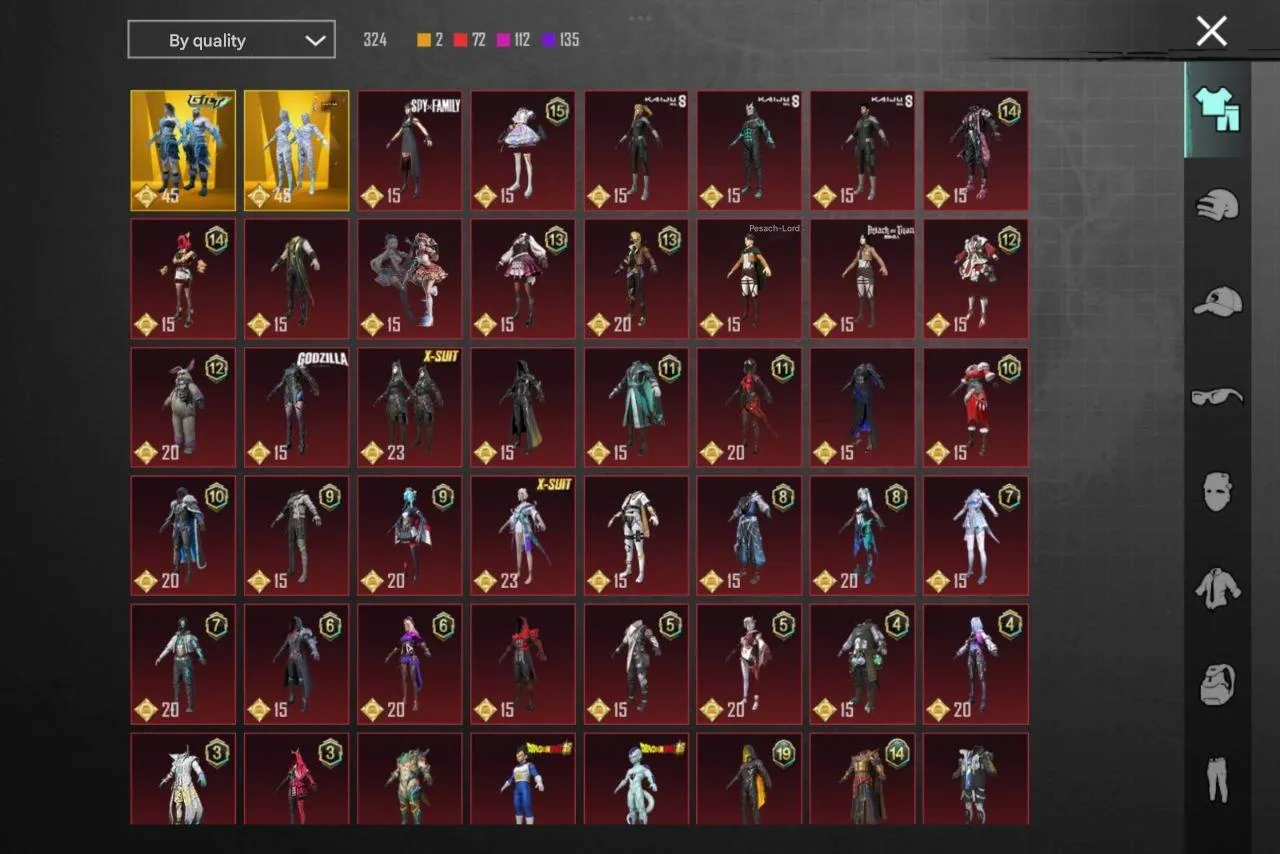The width and height of the screenshot is (1280, 854).
Task: Click the total item count 324
Action: [x=375, y=39]
